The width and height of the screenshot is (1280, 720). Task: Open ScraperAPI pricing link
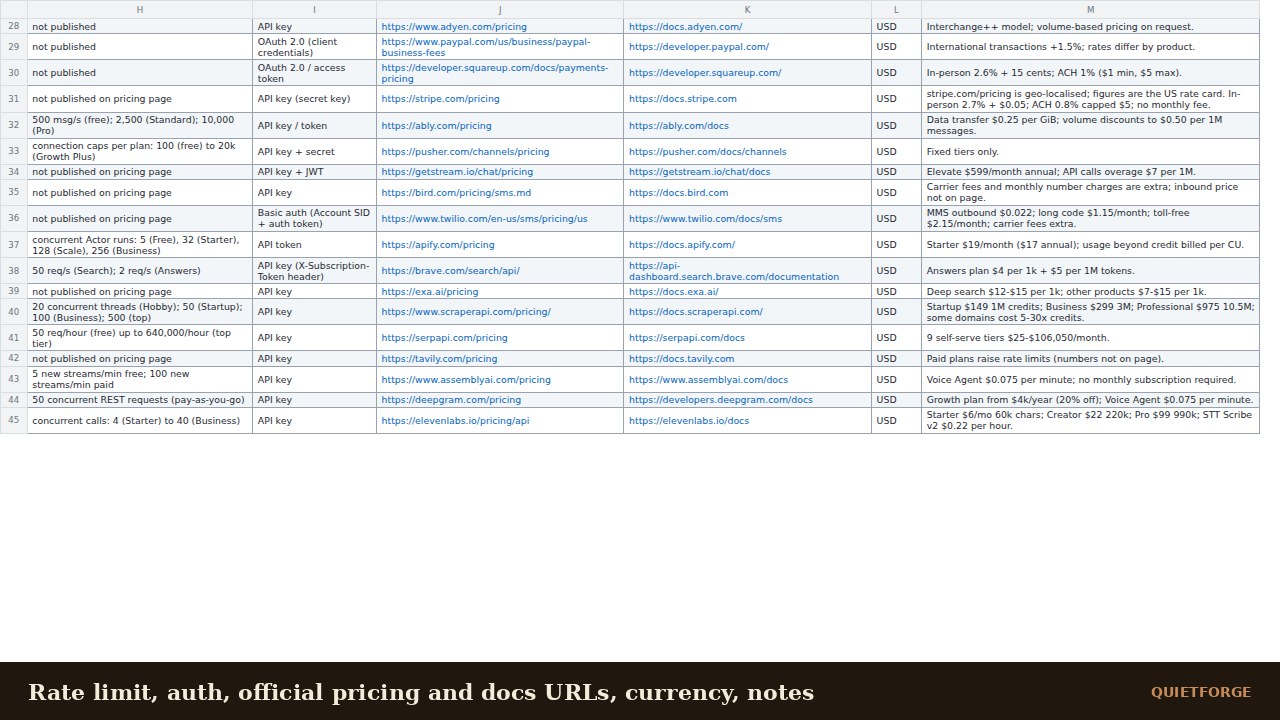[466, 312]
